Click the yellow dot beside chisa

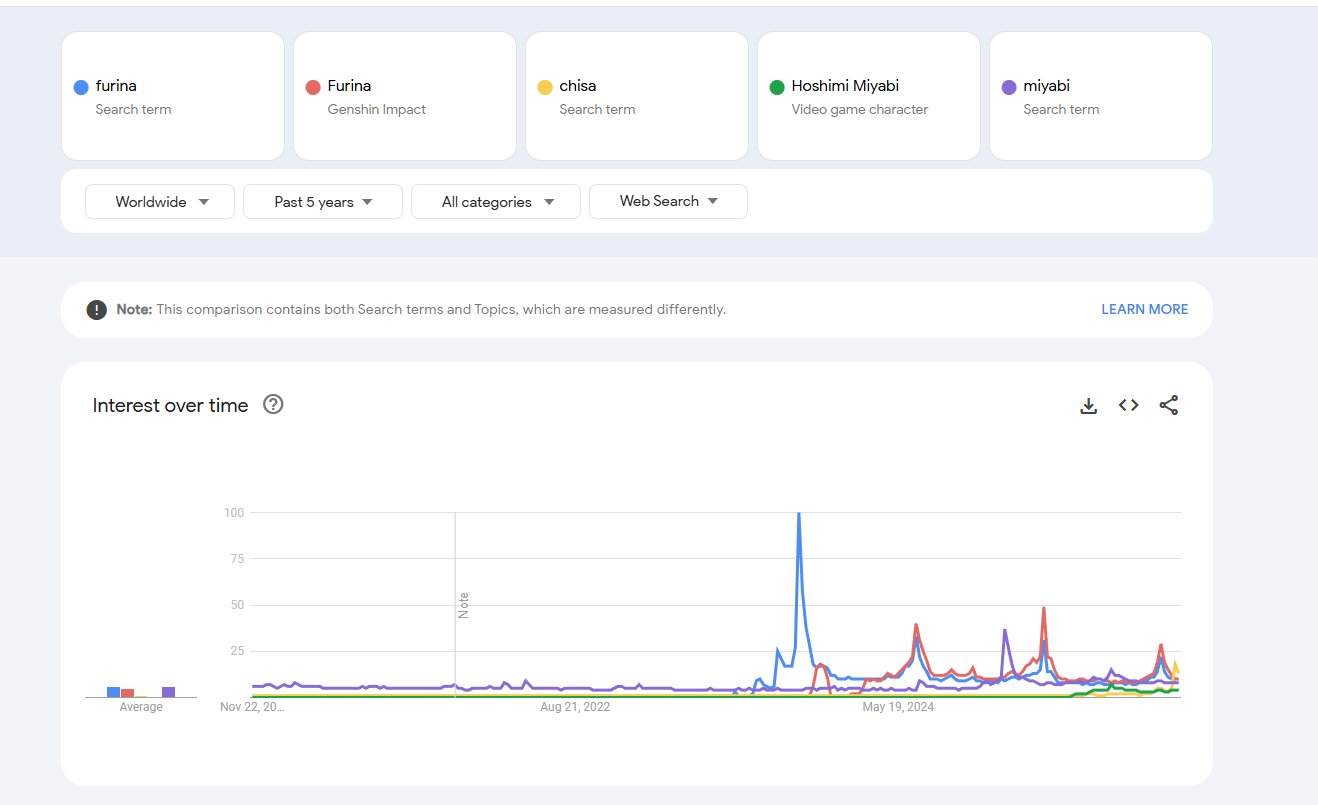click(545, 87)
